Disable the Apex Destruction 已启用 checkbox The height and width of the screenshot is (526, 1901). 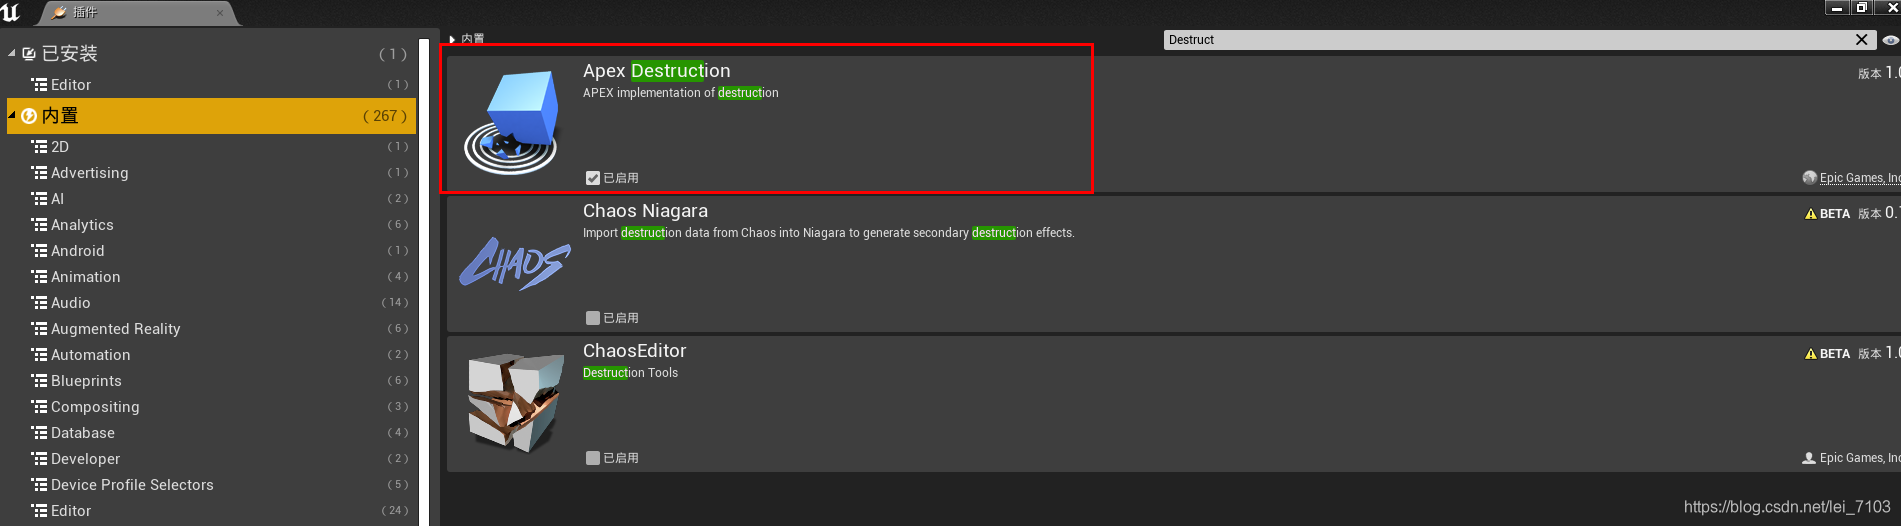pos(593,178)
